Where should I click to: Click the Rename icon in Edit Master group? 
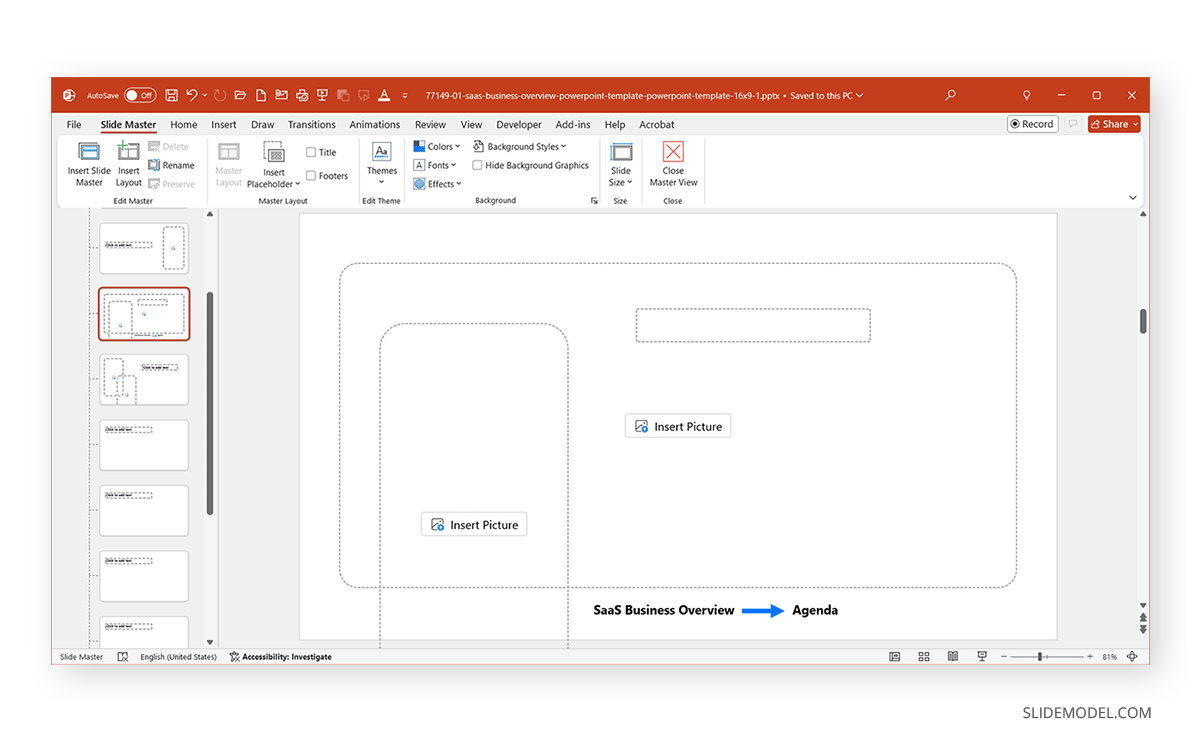coord(172,165)
